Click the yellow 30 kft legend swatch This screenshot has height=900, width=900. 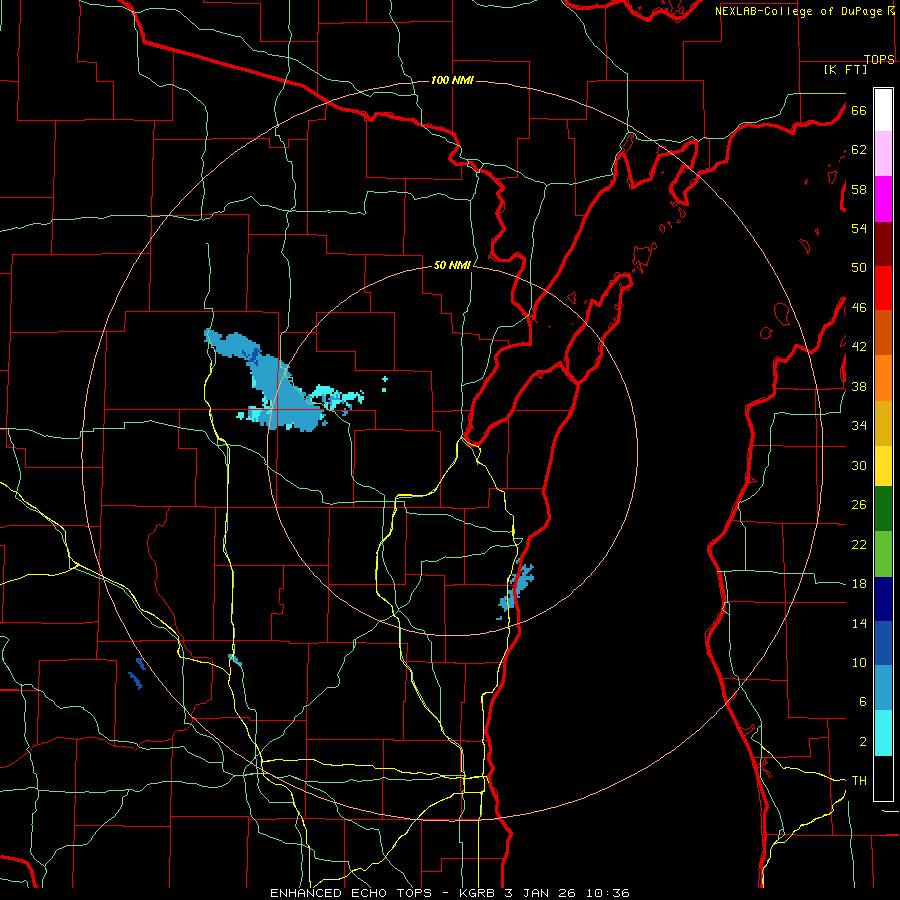[x=883, y=465]
